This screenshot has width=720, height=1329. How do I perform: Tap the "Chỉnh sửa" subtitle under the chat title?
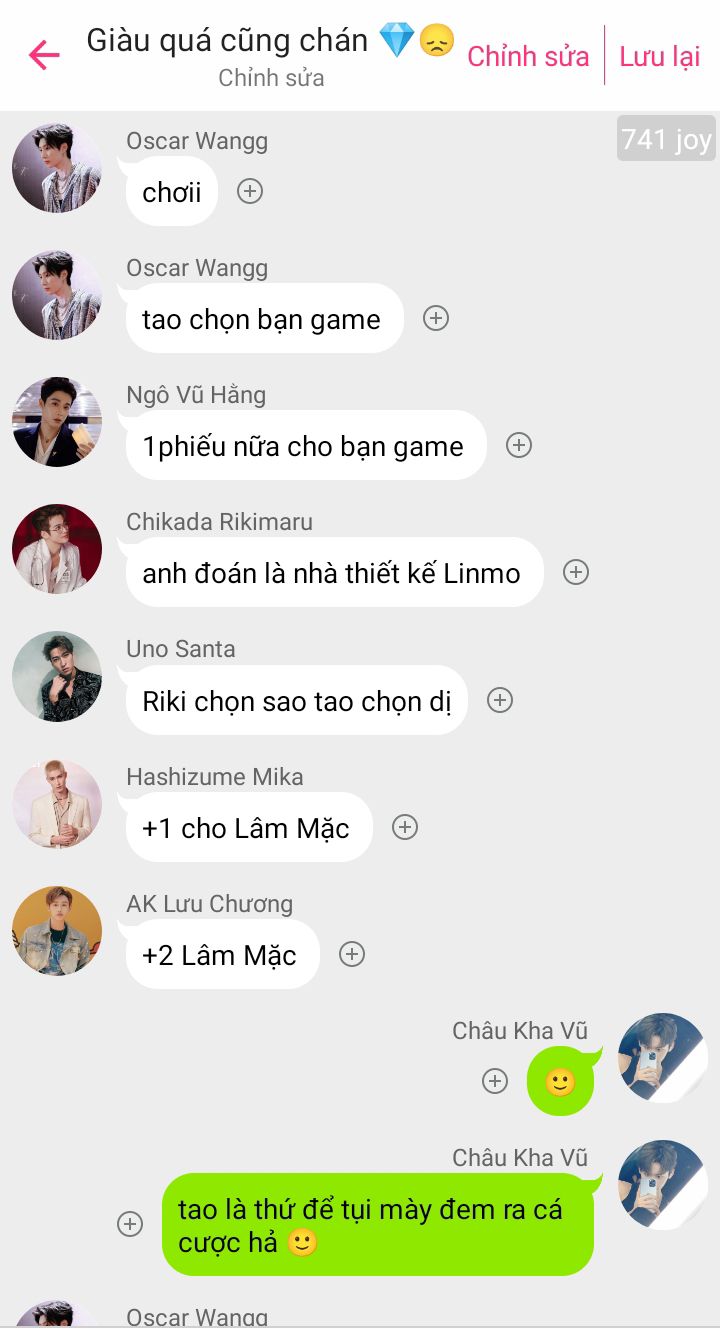coord(271,78)
